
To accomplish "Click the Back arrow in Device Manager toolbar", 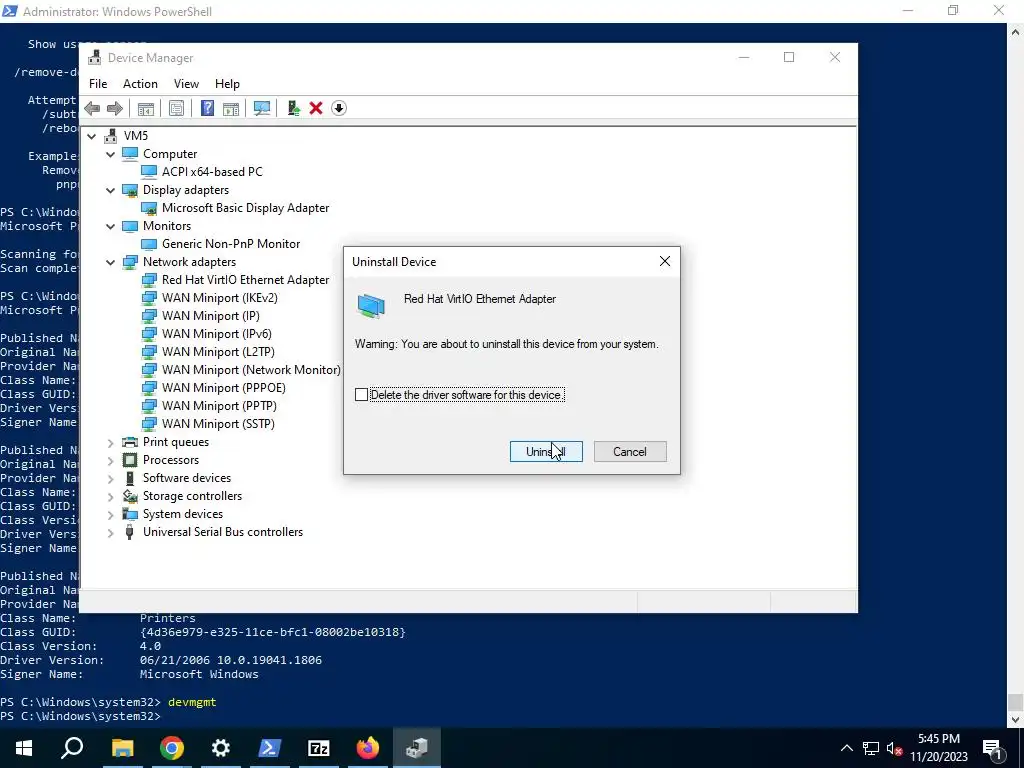I will pyautogui.click(x=92, y=108).
